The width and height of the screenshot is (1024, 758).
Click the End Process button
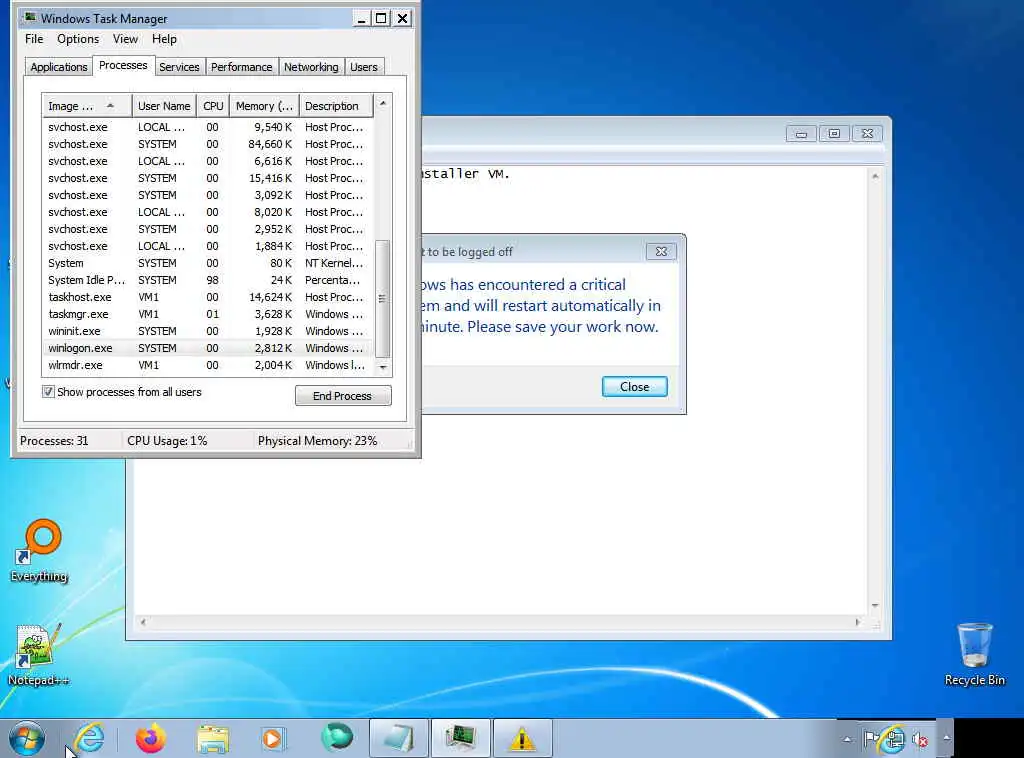(x=343, y=396)
